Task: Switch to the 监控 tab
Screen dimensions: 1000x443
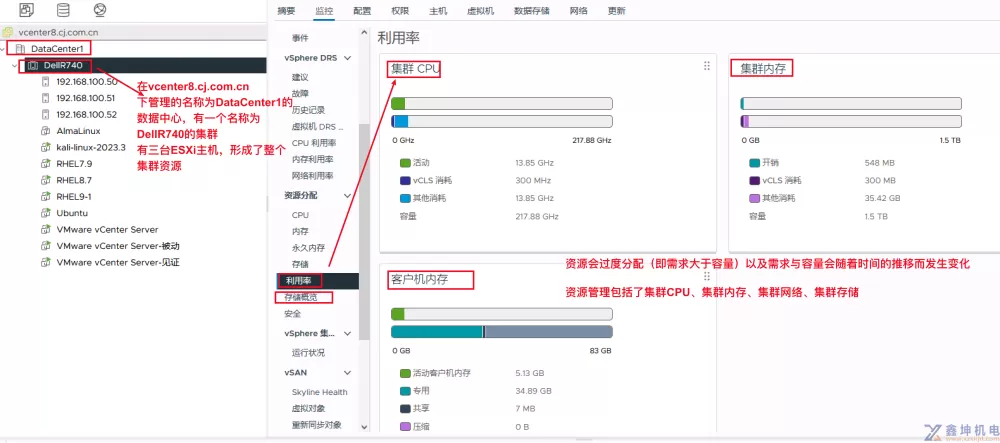Action: (x=324, y=11)
